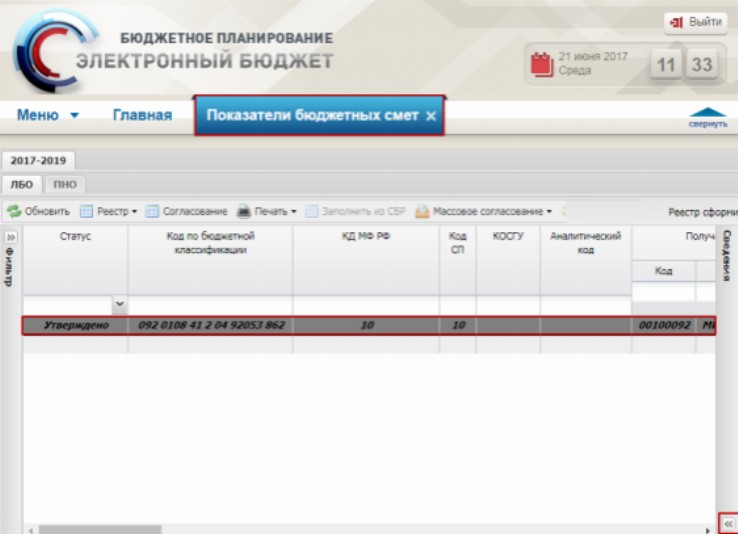738x534 pixels.
Task: Click the Выйти logout button
Action: click(x=695, y=22)
